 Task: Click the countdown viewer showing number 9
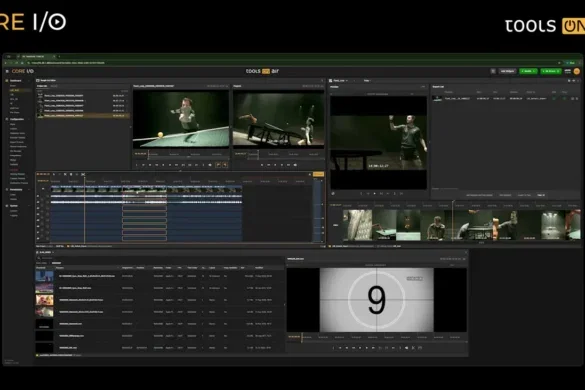376,299
